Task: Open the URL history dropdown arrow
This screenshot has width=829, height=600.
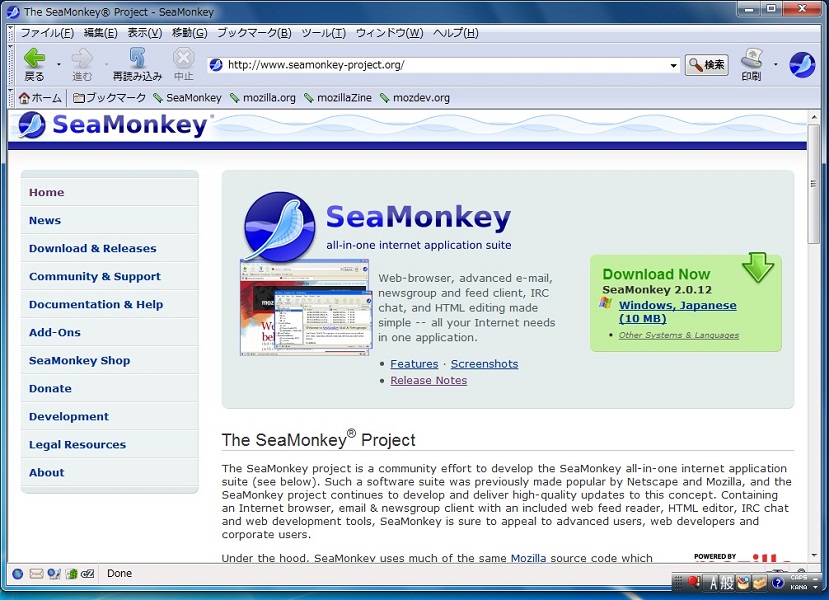Action: [673, 66]
